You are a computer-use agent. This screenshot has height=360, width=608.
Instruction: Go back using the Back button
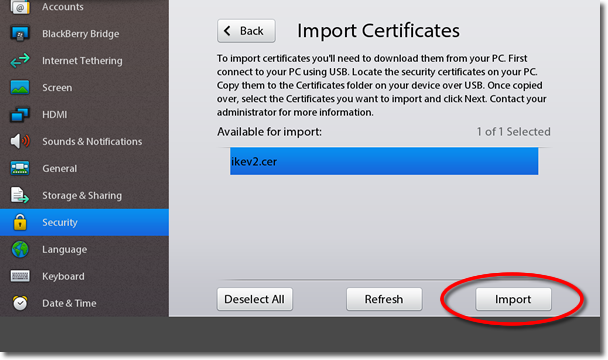click(x=246, y=31)
